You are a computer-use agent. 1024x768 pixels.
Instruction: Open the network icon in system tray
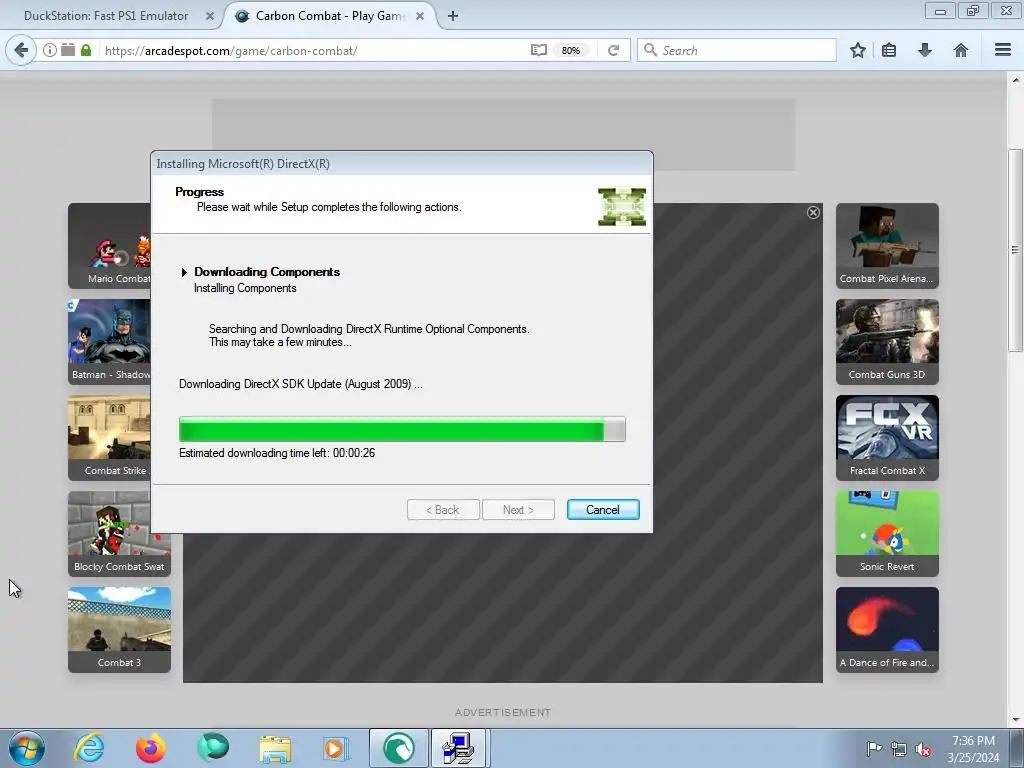[899, 749]
